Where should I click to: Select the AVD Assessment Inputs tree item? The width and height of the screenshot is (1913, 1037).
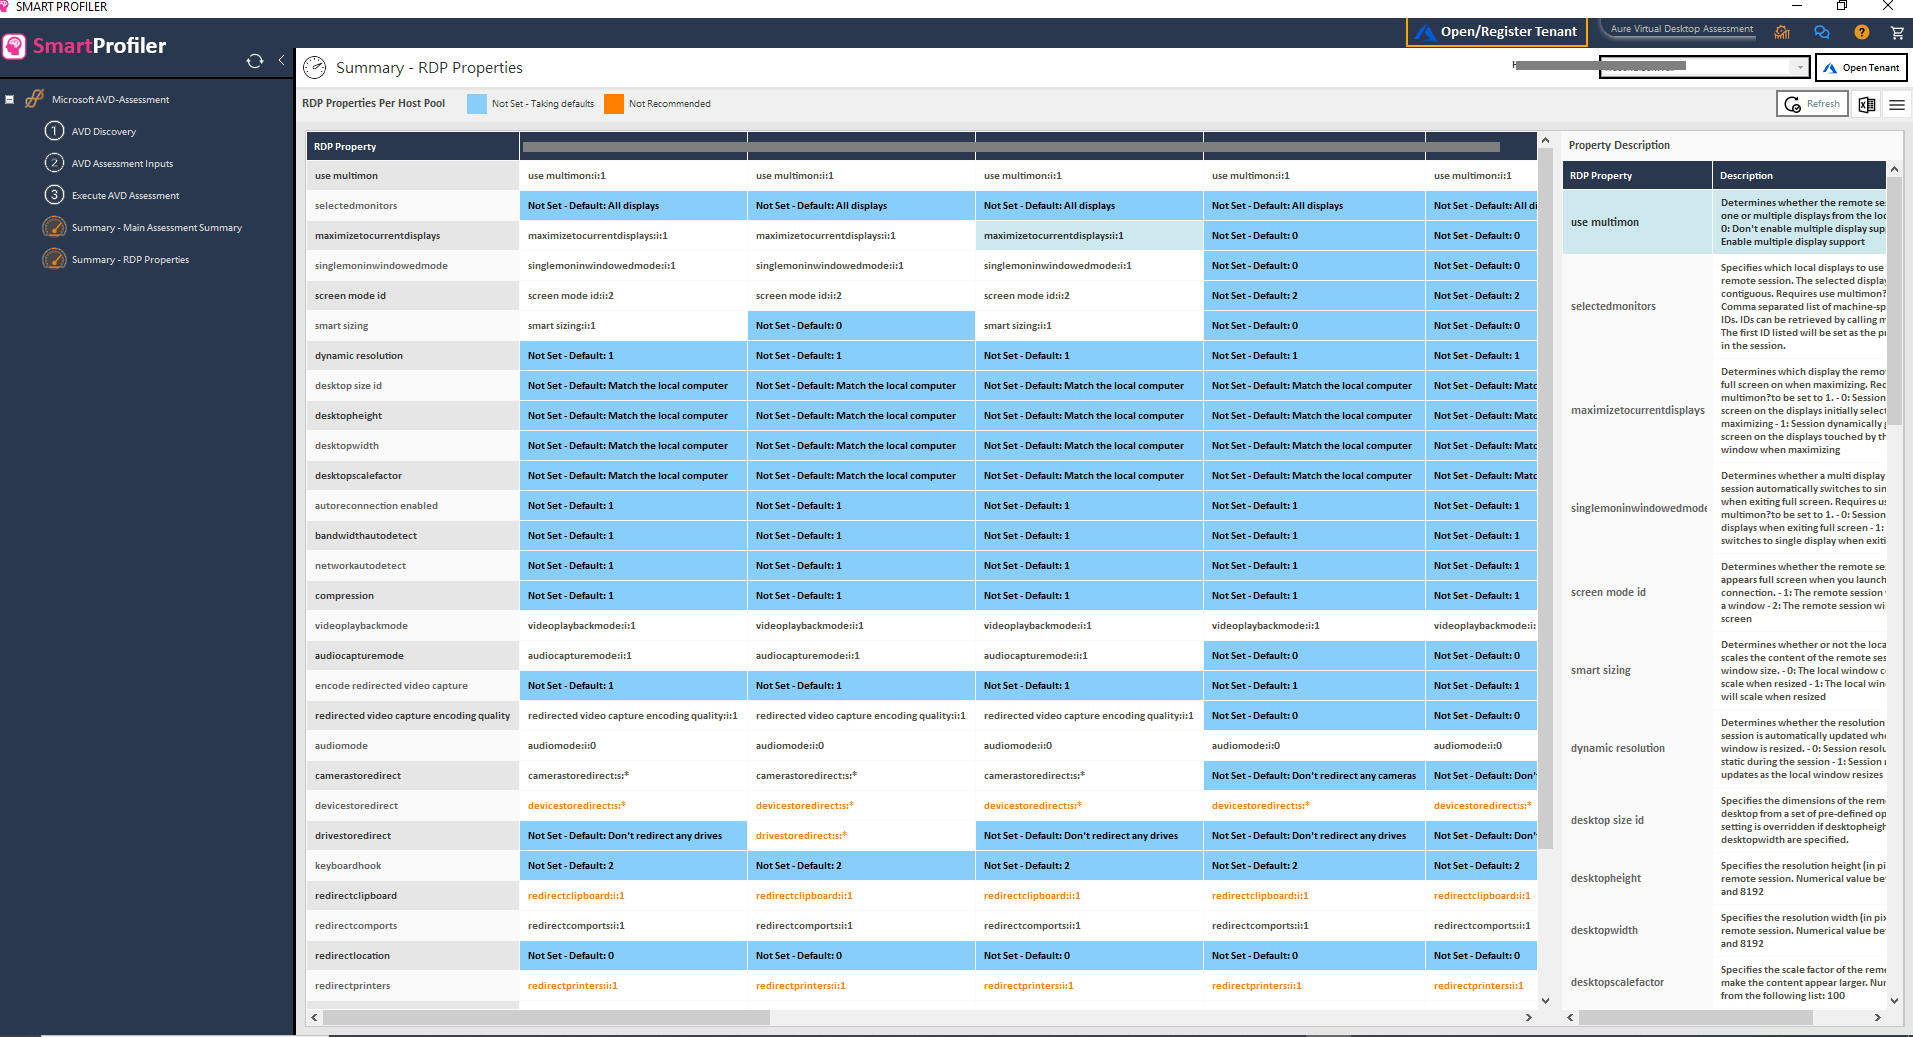(x=122, y=163)
